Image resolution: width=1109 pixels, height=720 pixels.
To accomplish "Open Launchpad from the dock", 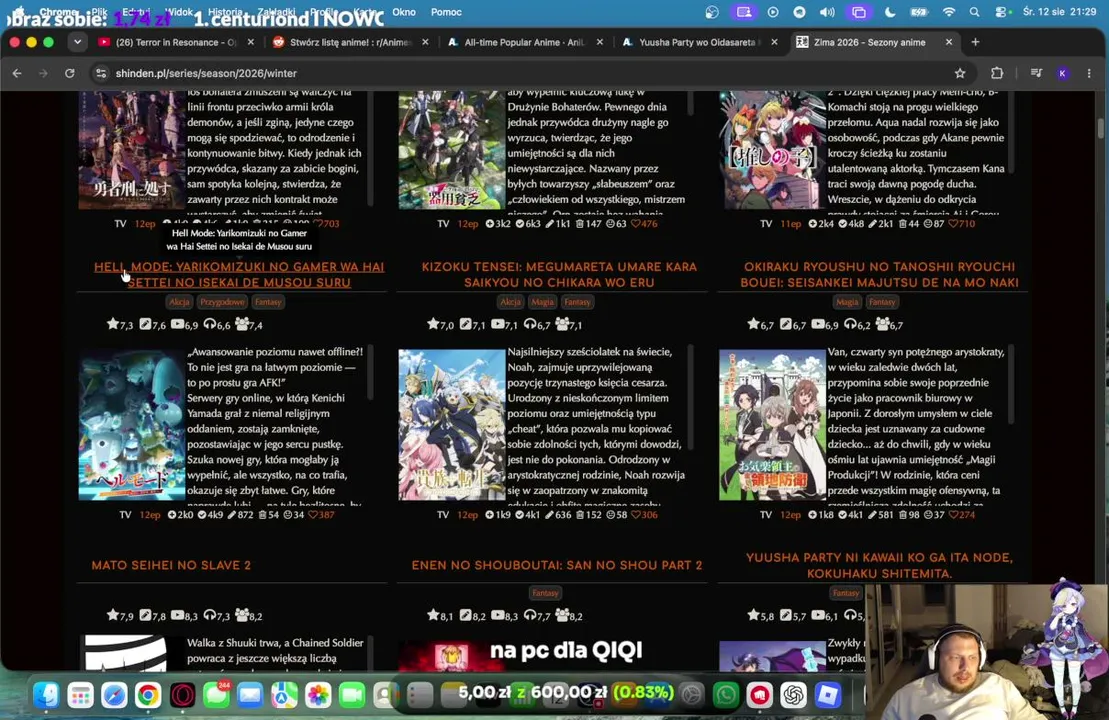I will click(x=80, y=695).
